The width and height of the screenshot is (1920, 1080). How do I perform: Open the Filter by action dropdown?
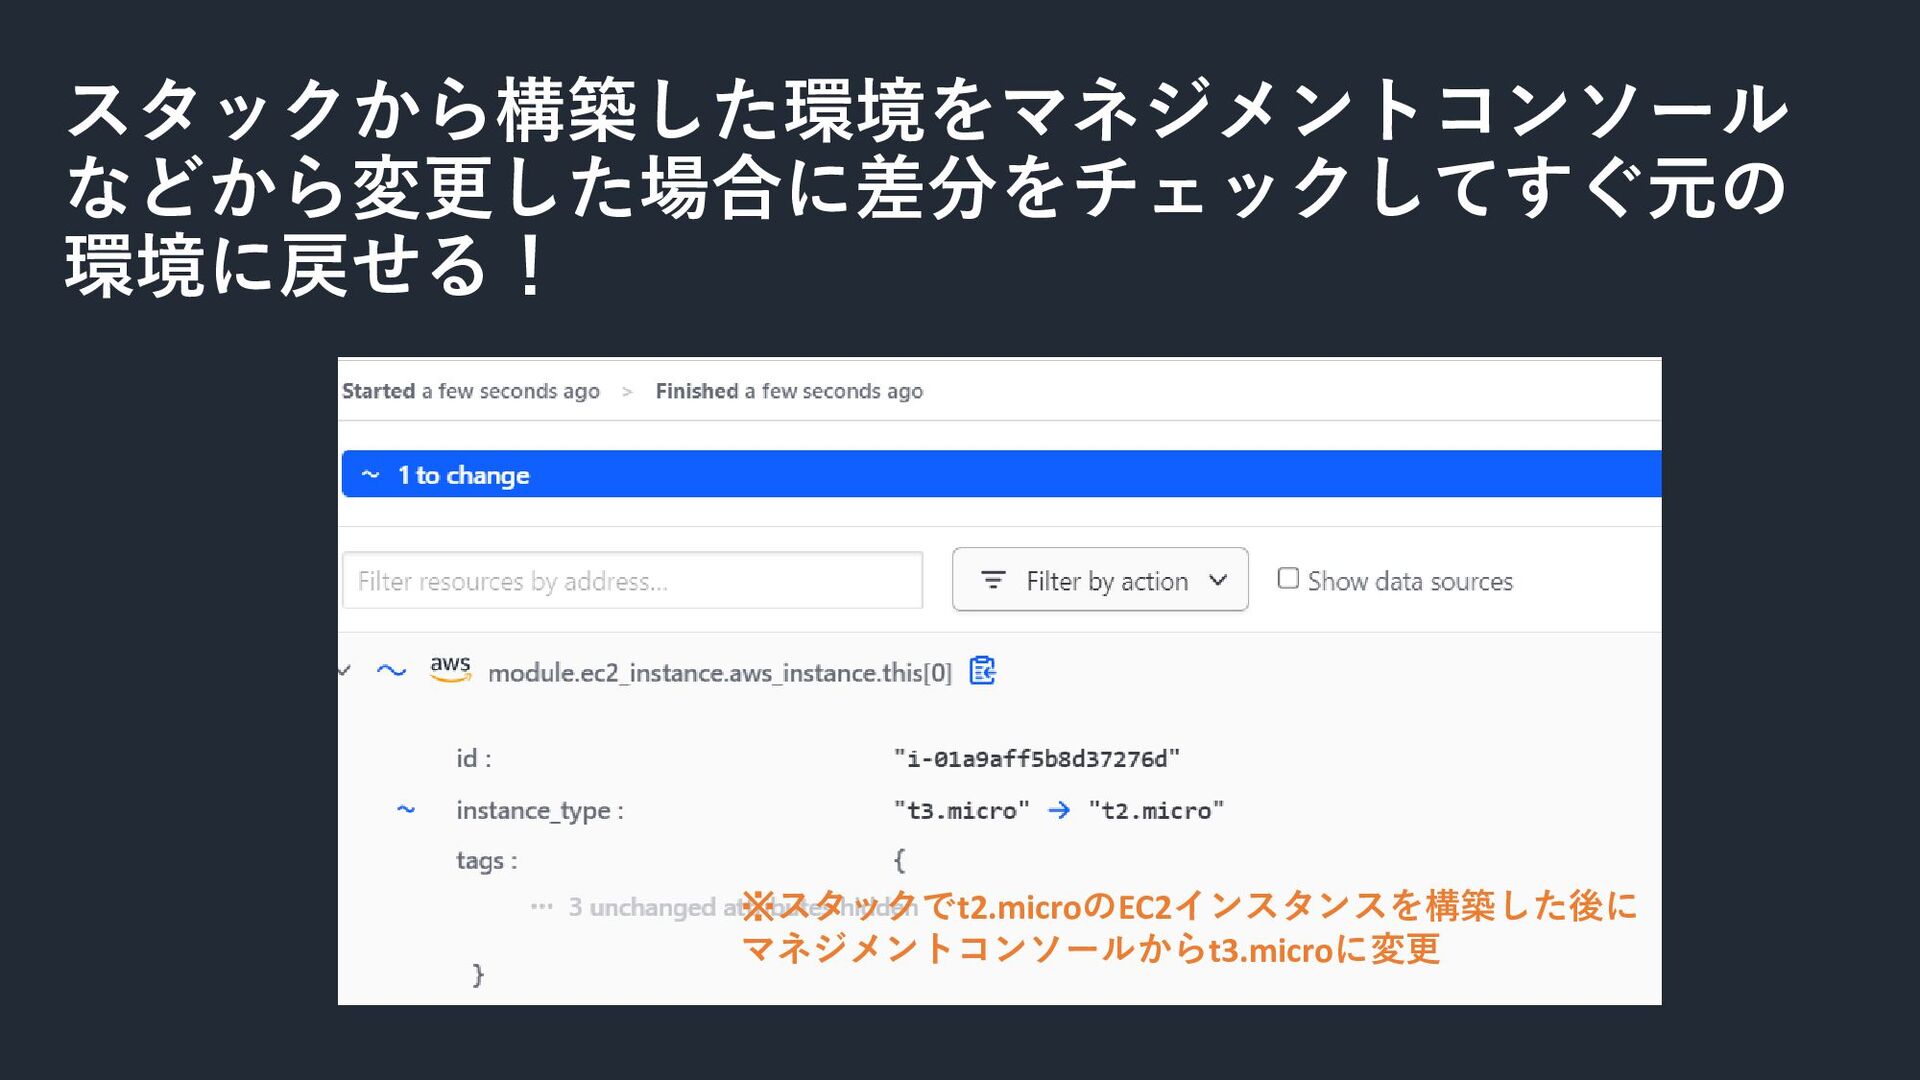(1100, 580)
